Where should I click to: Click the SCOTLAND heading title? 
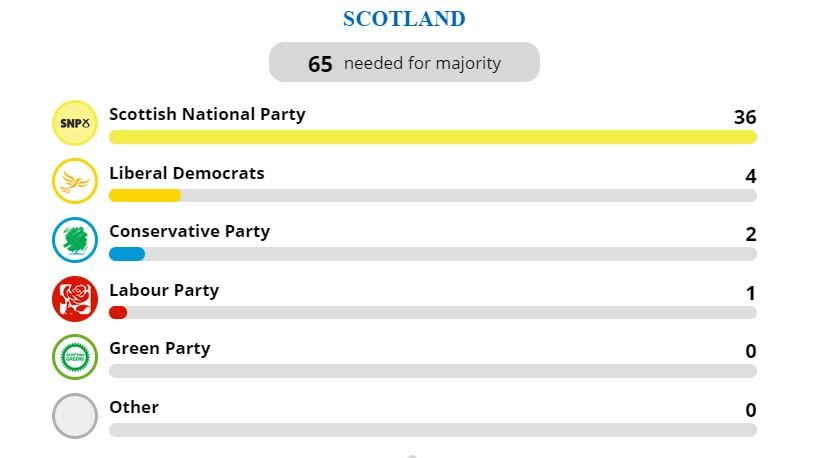404,19
